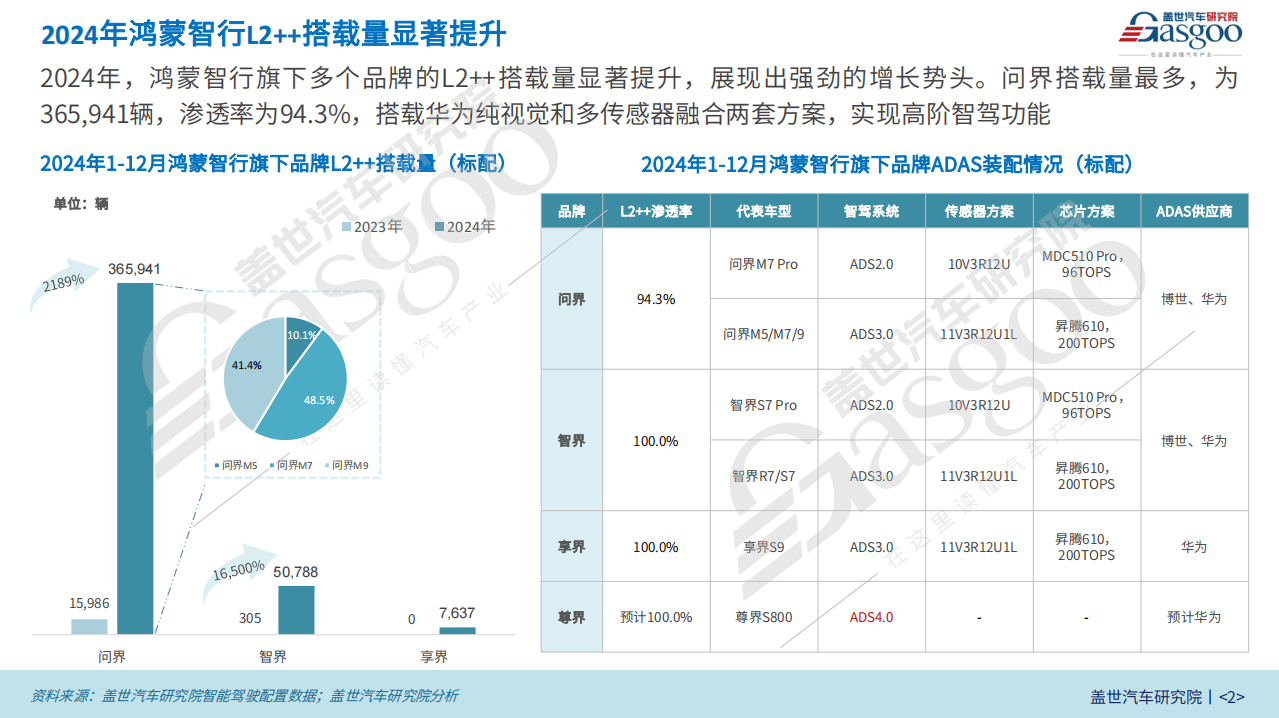Click the red ADS4.0 cell

[871, 617]
